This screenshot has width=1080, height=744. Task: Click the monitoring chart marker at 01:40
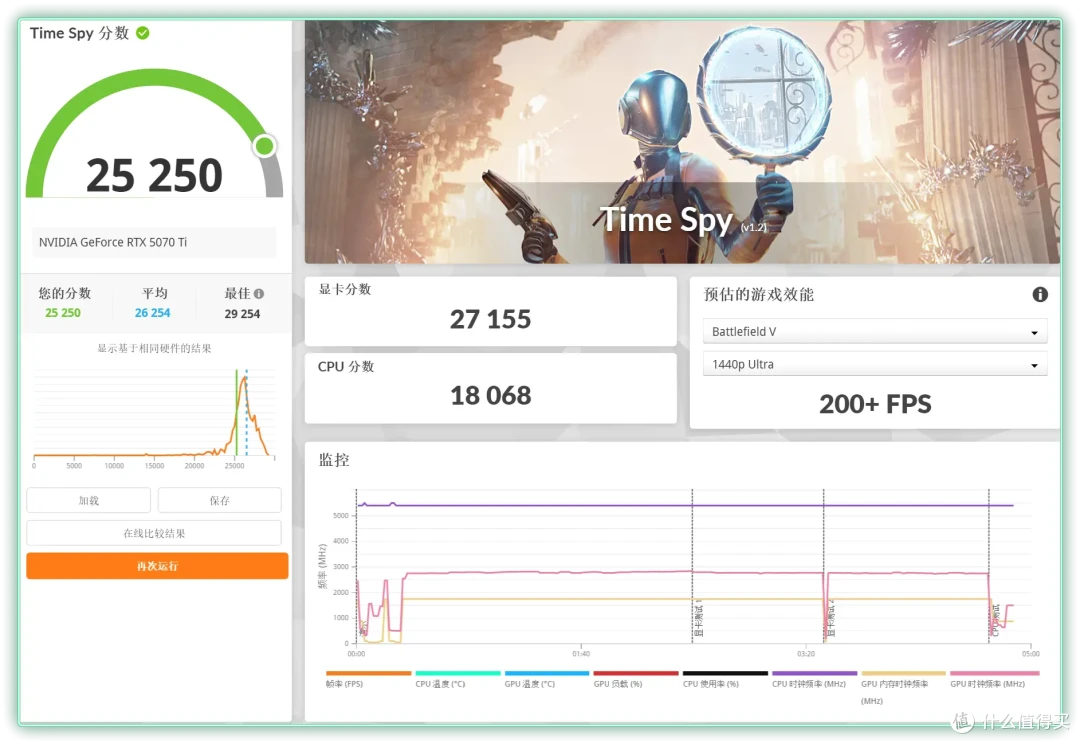[581, 653]
